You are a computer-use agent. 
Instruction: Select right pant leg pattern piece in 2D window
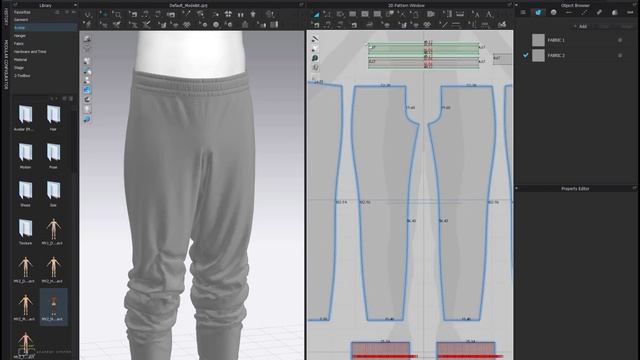(463, 204)
